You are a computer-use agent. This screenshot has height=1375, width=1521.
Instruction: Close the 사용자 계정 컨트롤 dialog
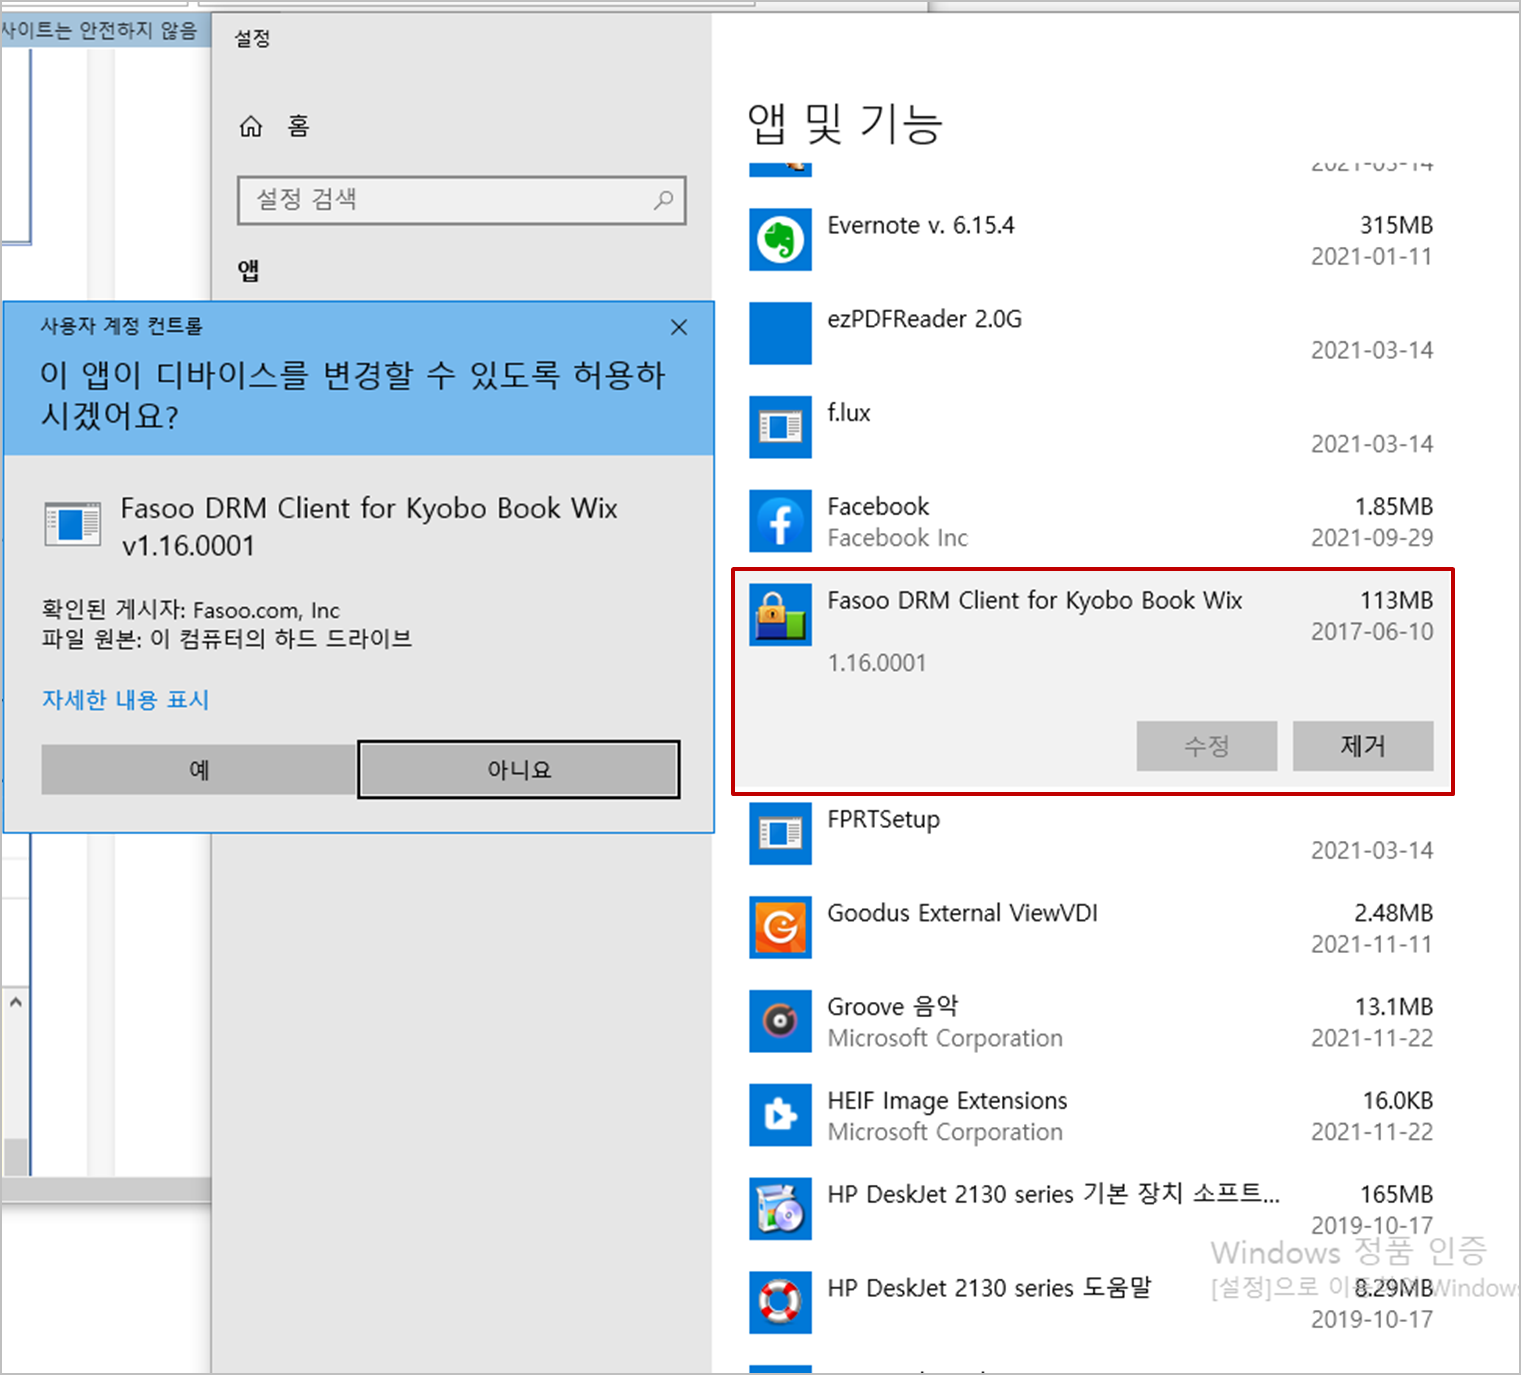[679, 327]
